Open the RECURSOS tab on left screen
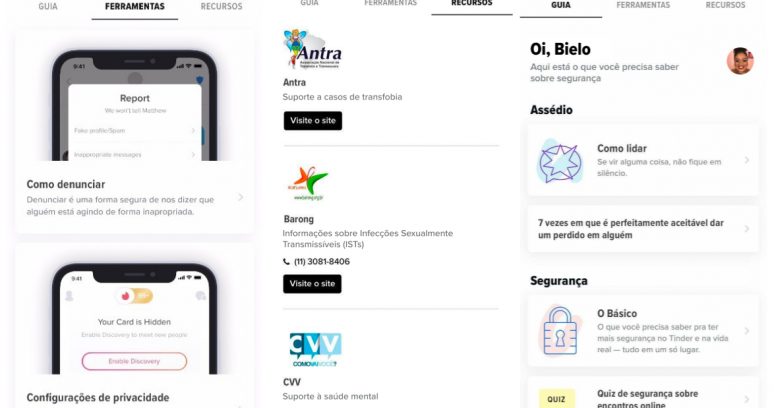The height and width of the screenshot is (408, 774). (x=222, y=7)
